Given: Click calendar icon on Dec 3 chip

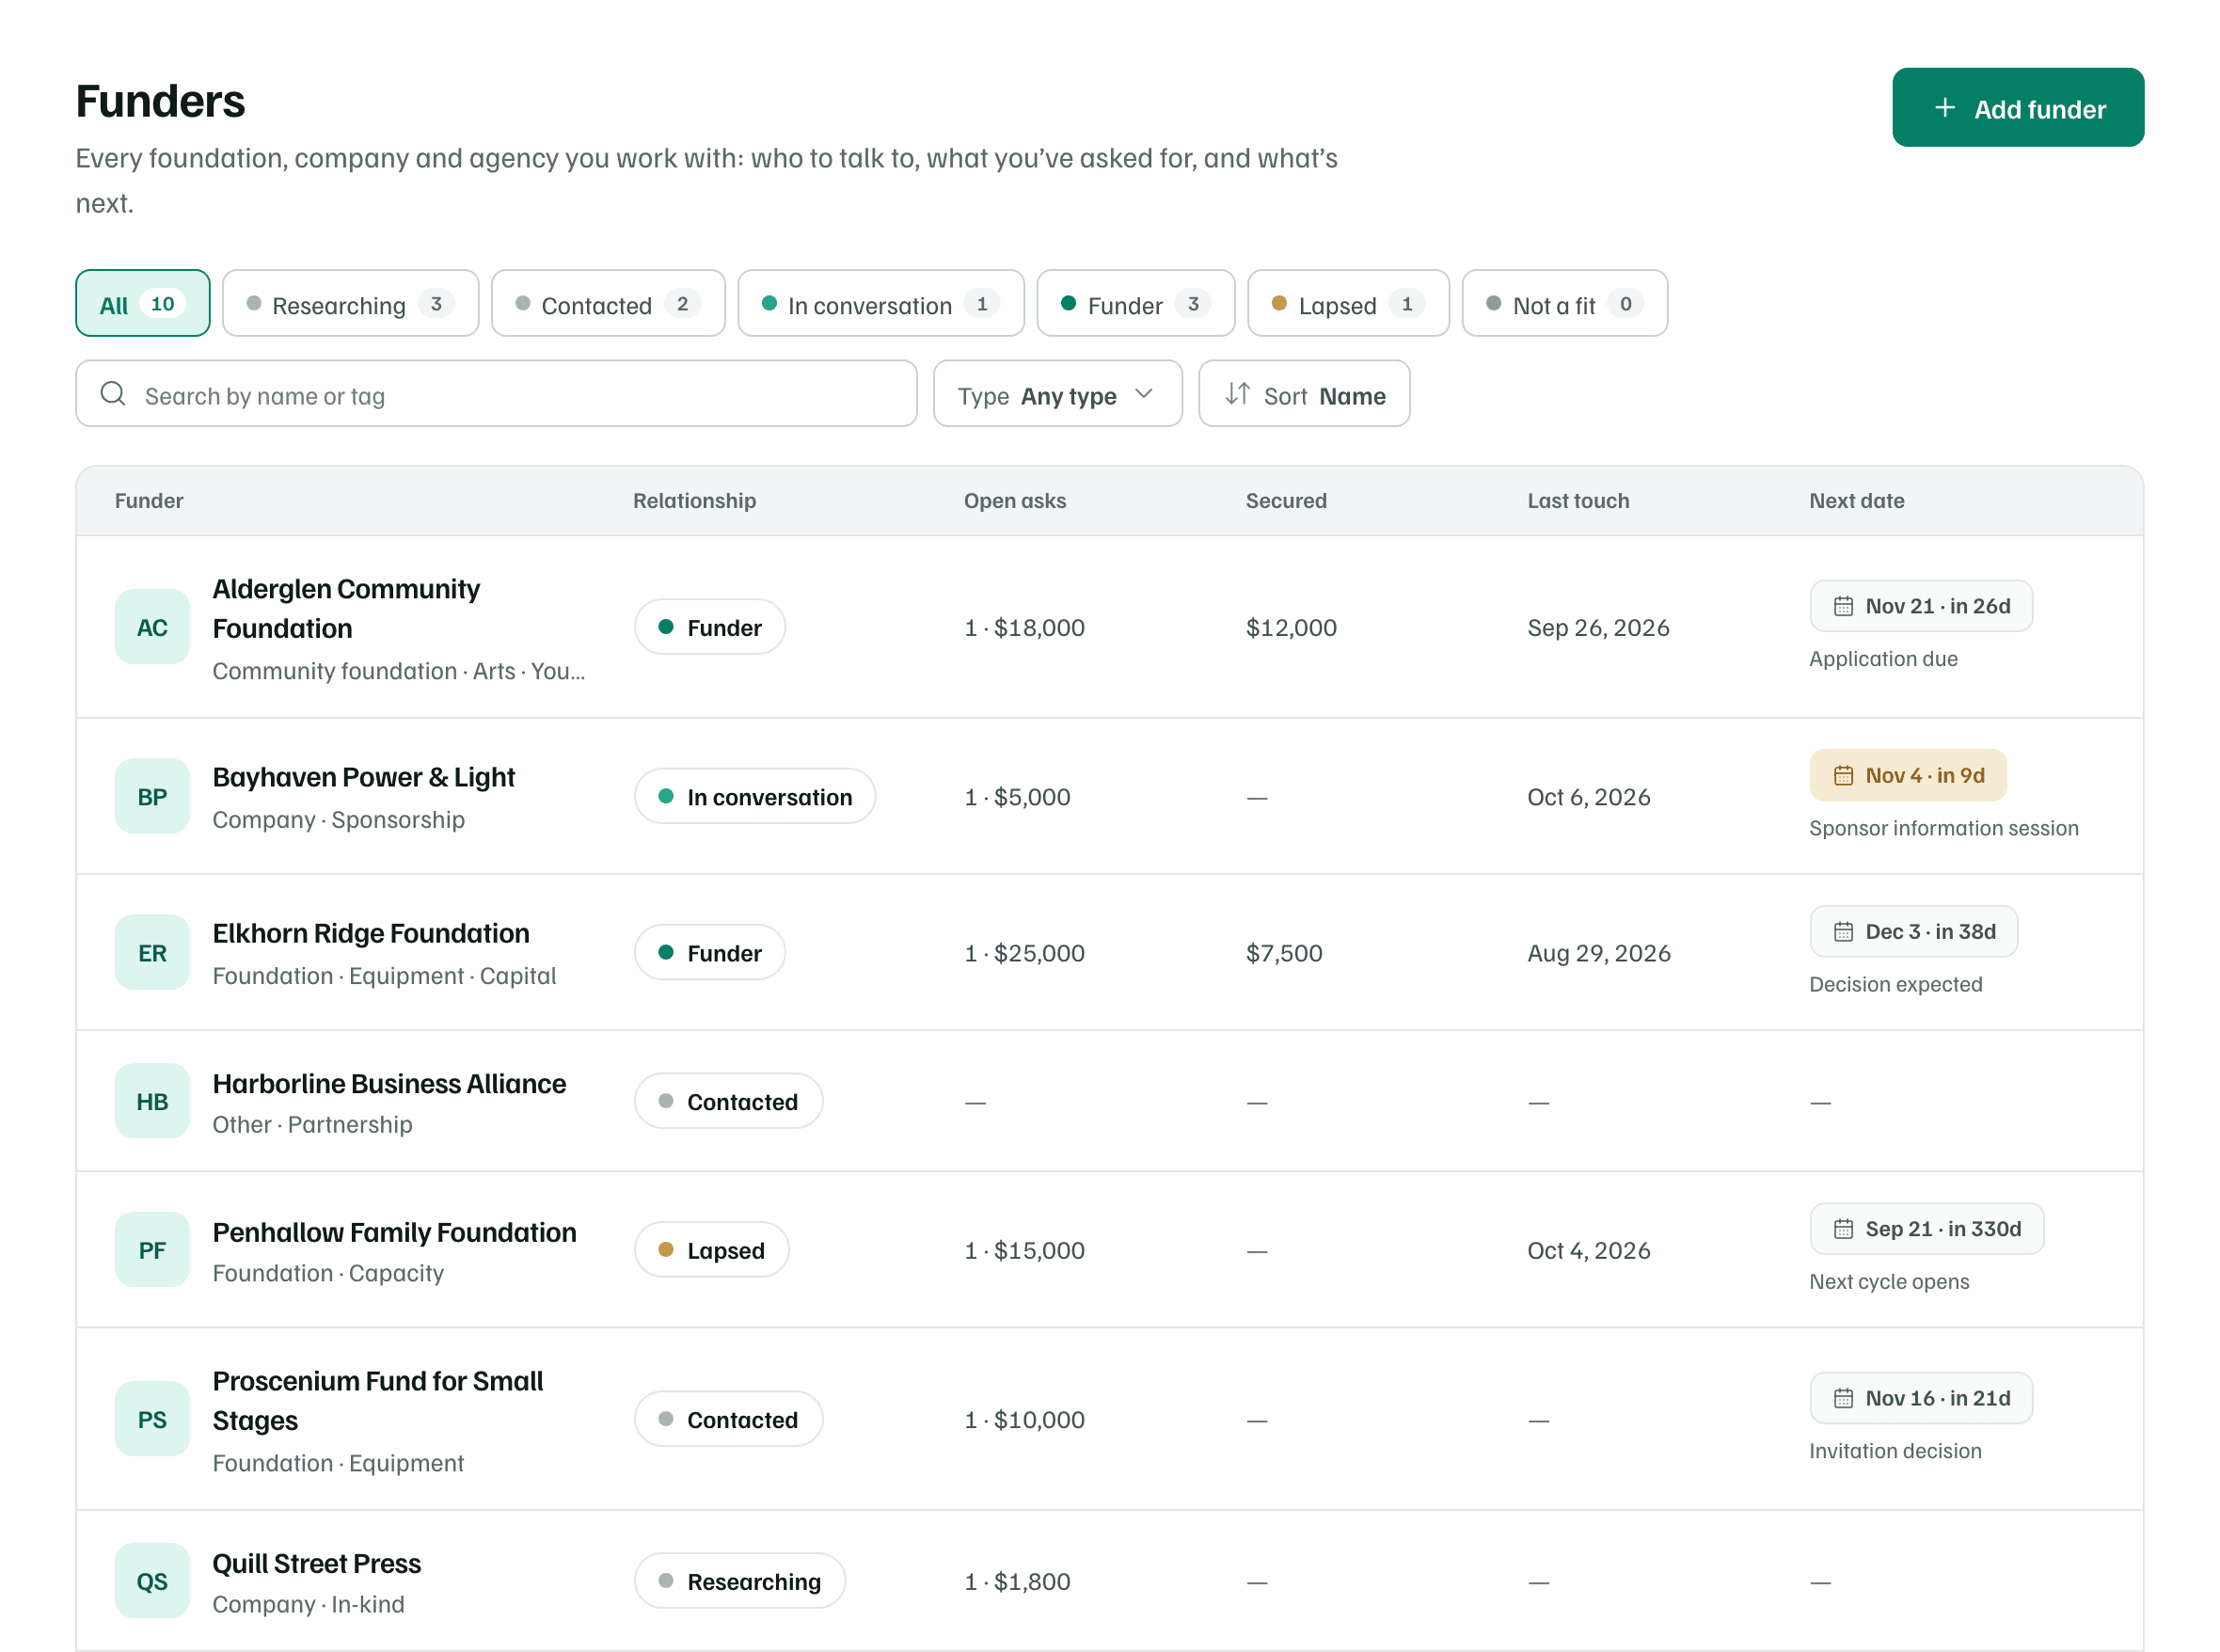Looking at the screenshot, I should 1843,931.
